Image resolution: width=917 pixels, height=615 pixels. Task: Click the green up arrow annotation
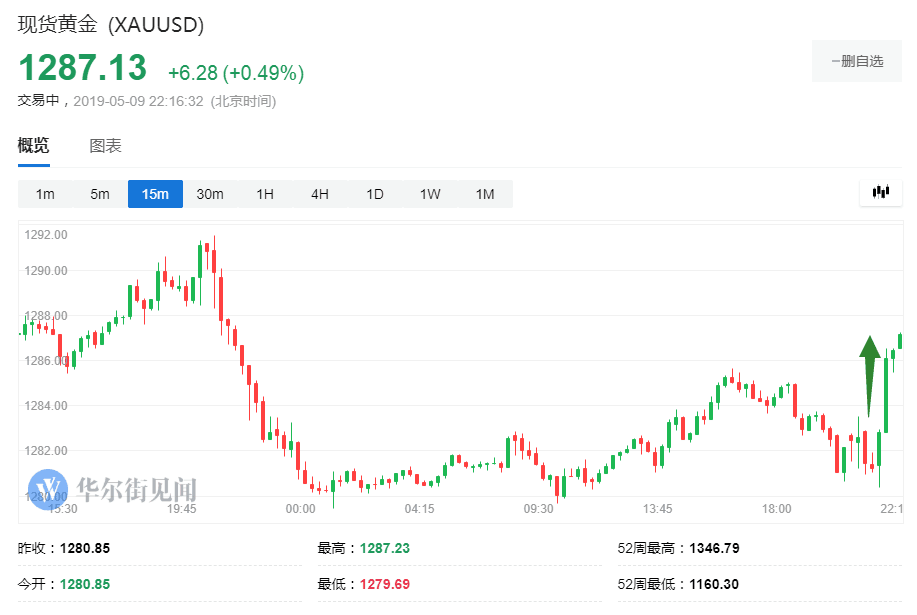coord(870,376)
